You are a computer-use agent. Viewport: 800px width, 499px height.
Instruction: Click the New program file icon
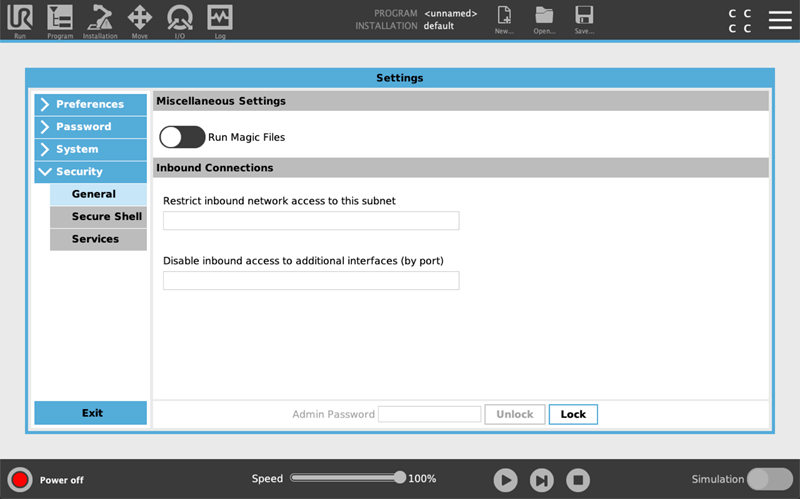tap(504, 16)
